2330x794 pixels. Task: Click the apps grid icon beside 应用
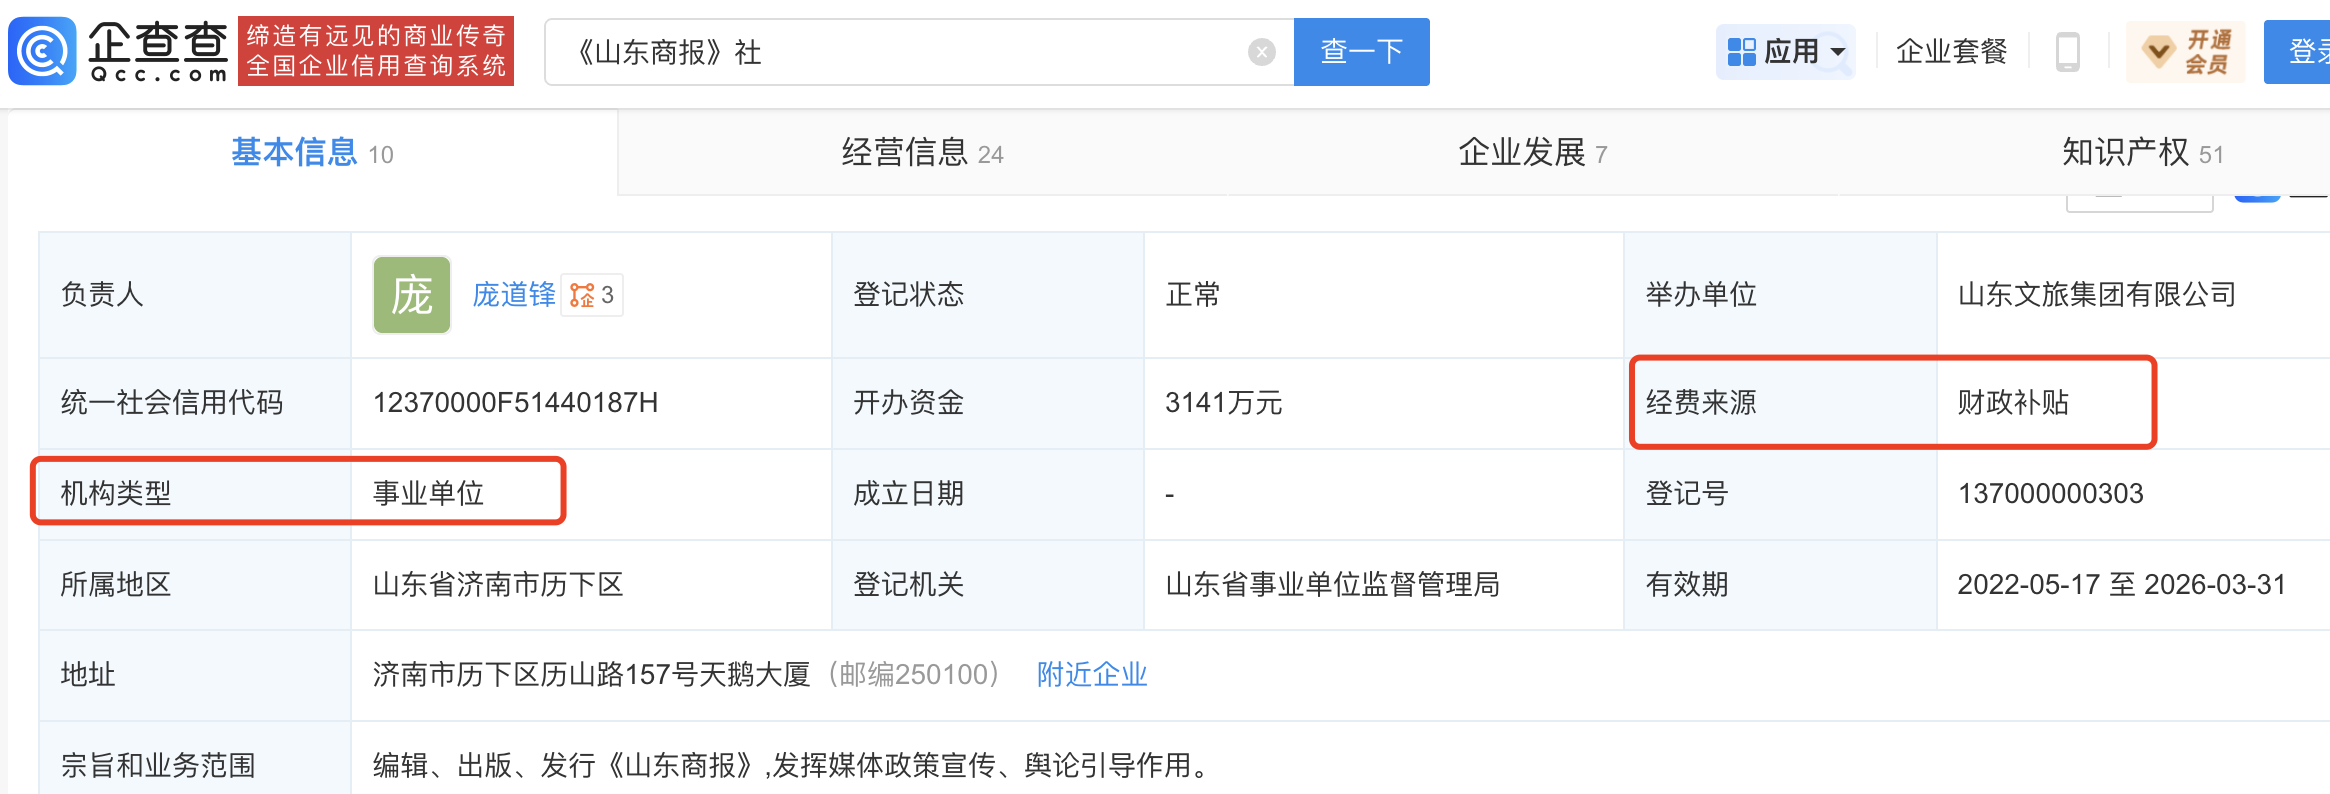tap(1741, 52)
